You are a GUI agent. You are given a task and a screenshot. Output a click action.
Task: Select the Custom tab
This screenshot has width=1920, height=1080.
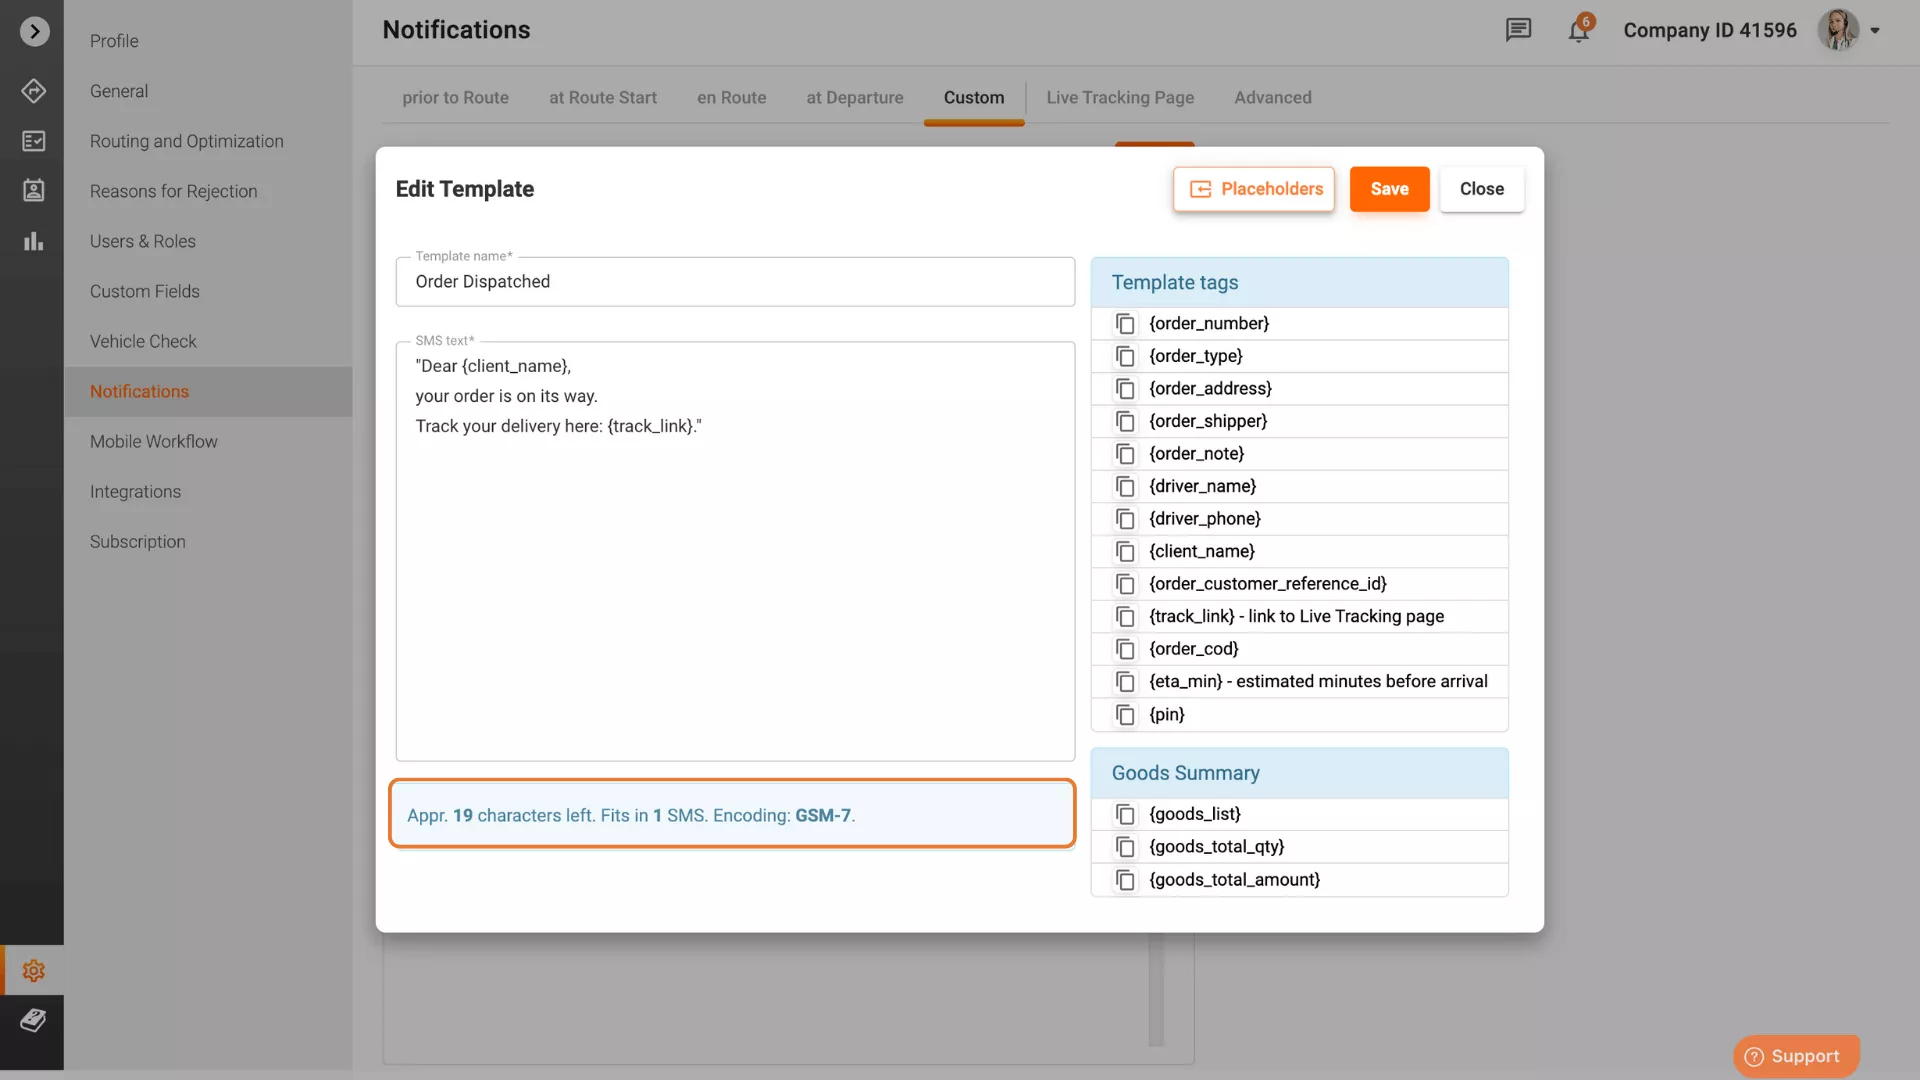click(974, 97)
